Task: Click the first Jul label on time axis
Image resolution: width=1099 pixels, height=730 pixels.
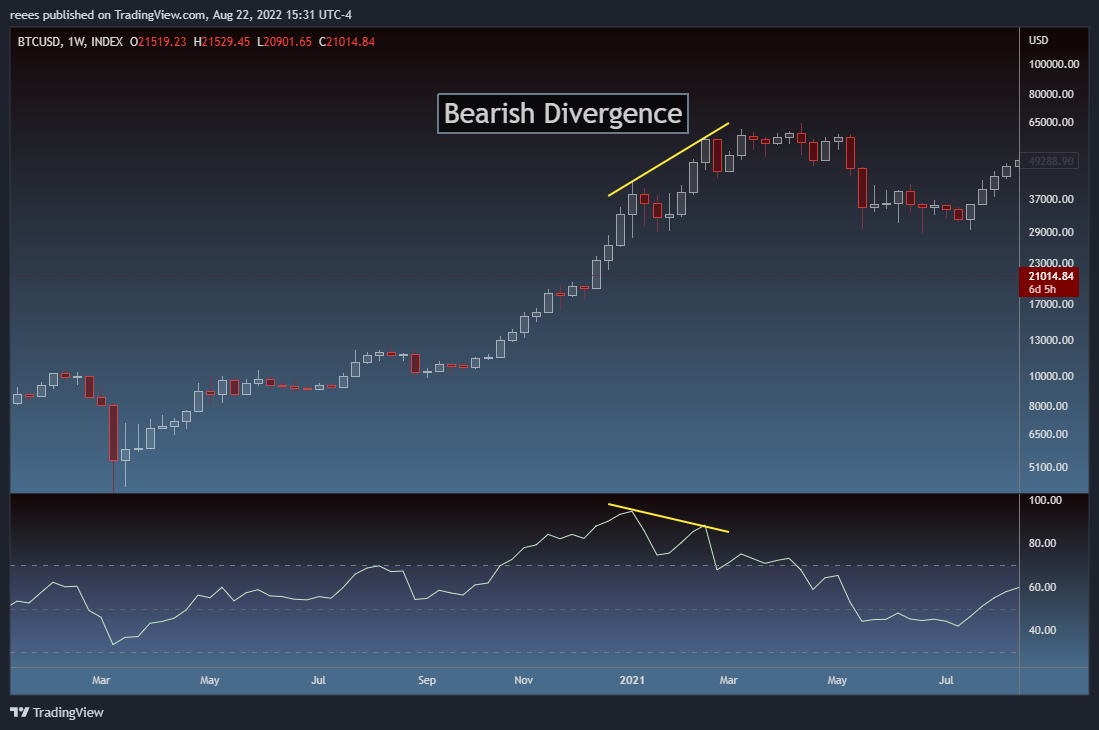Action: [318, 680]
